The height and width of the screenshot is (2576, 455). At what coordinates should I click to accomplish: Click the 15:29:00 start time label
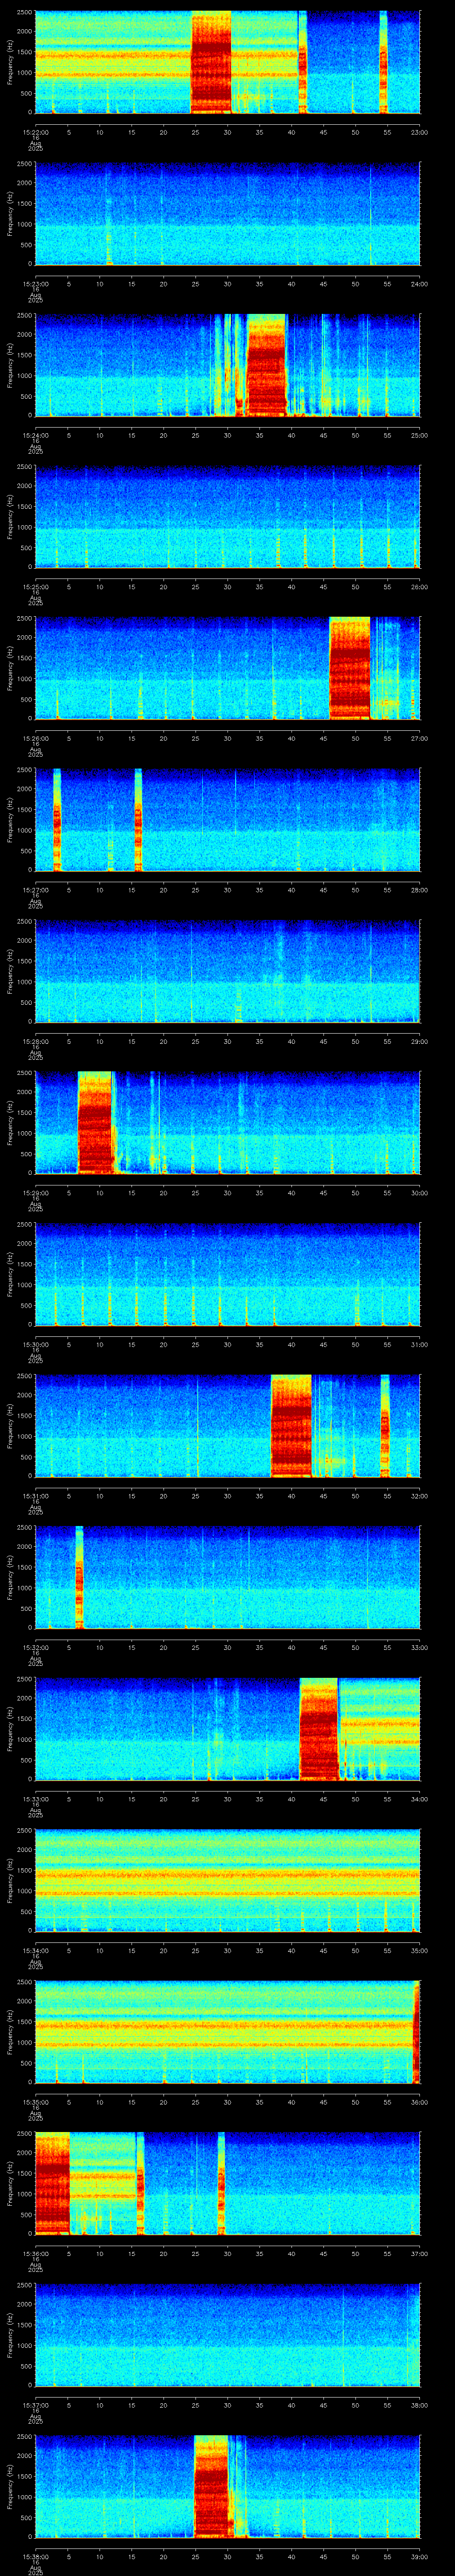tap(35, 1192)
